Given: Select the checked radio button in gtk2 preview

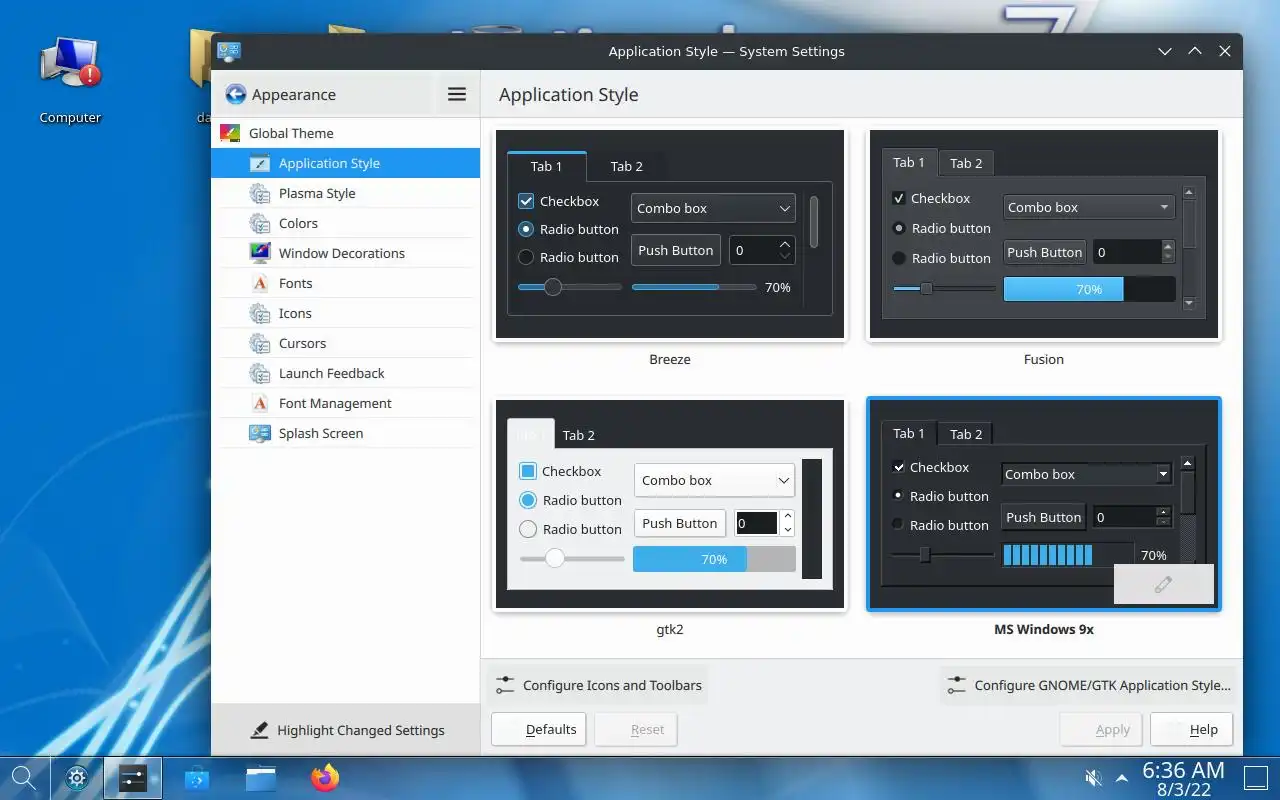Looking at the screenshot, I should pyautogui.click(x=528, y=500).
